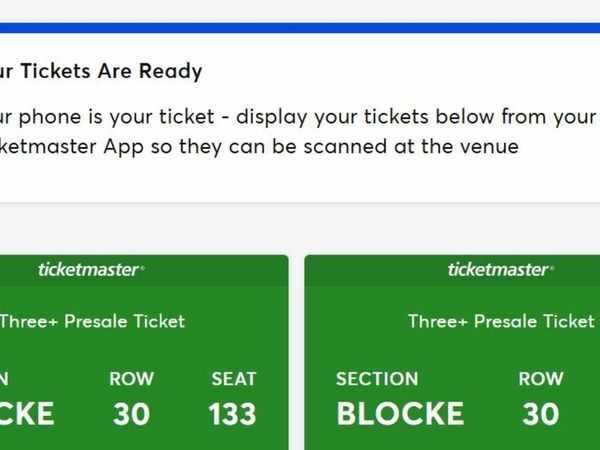The image size is (600, 450).
Task: Click row number 30 on right ticket
Action: (x=541, y=414)
